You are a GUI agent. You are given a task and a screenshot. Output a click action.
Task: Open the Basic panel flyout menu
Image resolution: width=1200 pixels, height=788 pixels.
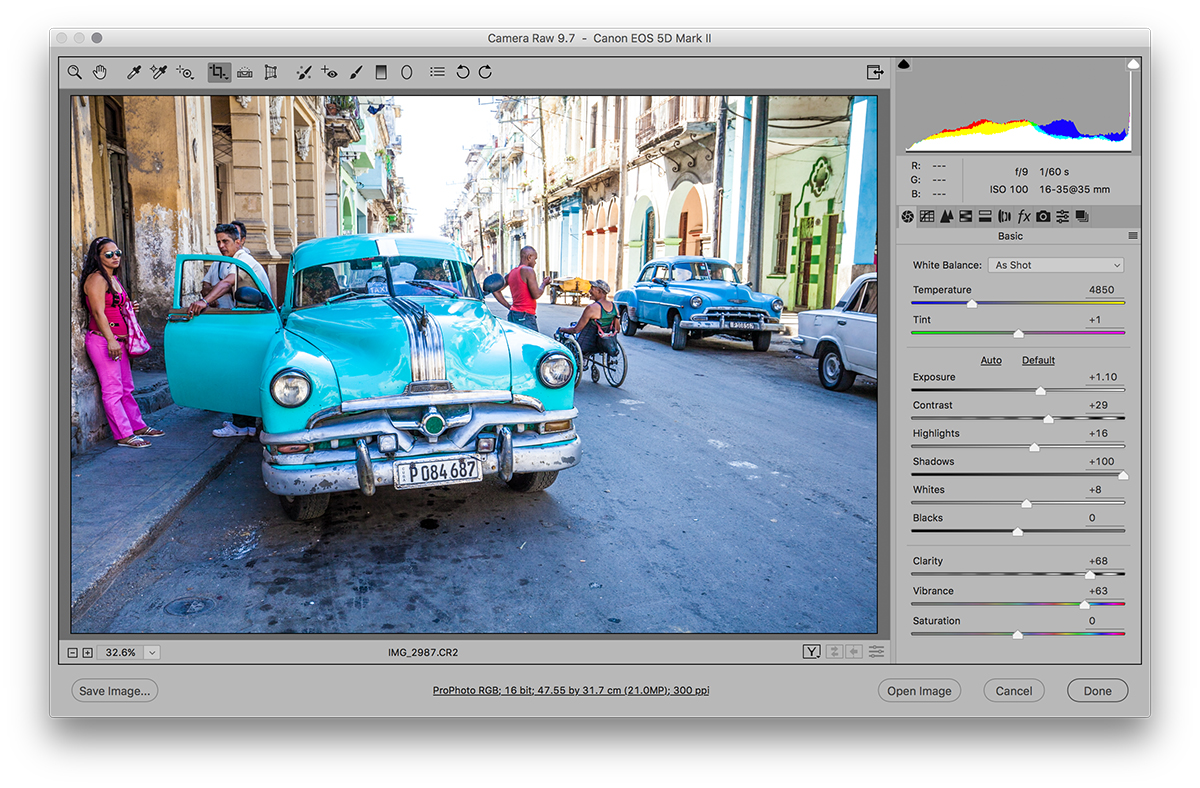point(1133,236)
